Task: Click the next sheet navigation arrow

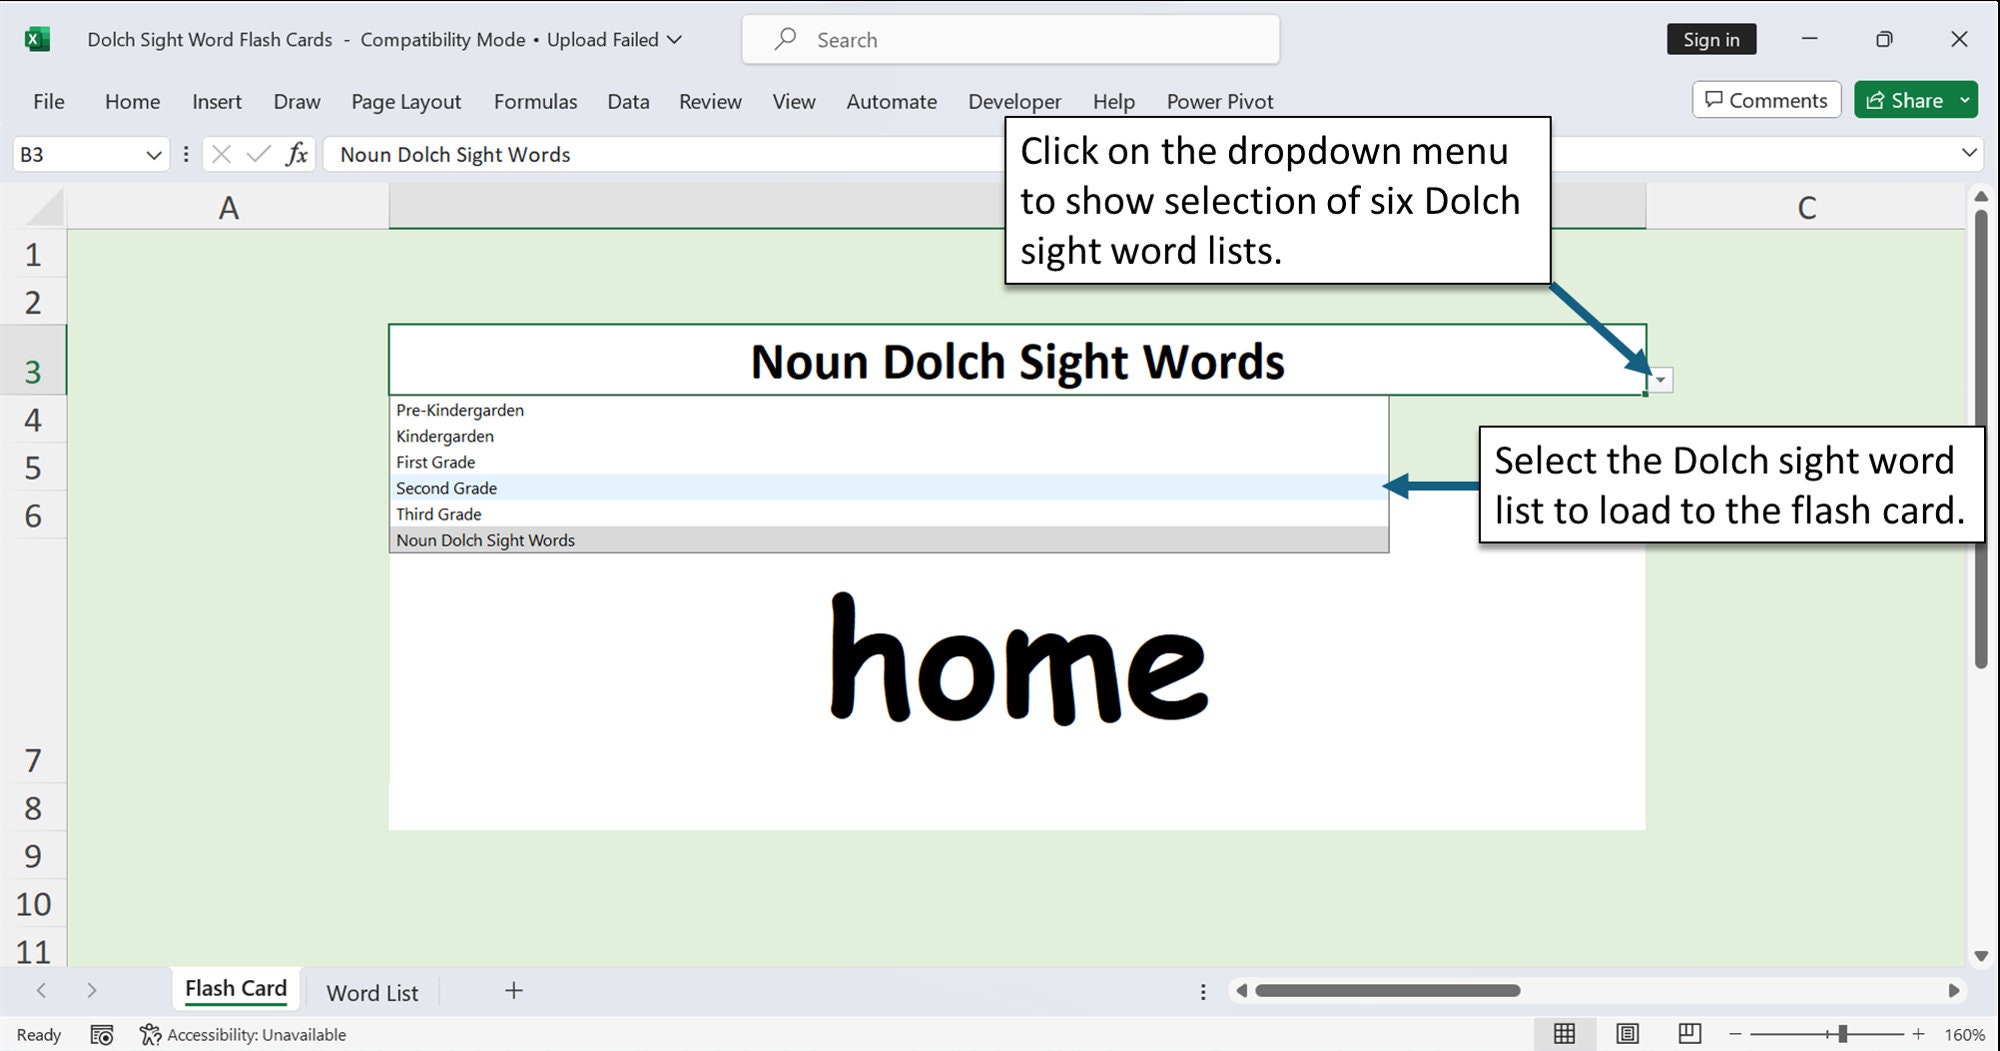Action: (91, 991)
